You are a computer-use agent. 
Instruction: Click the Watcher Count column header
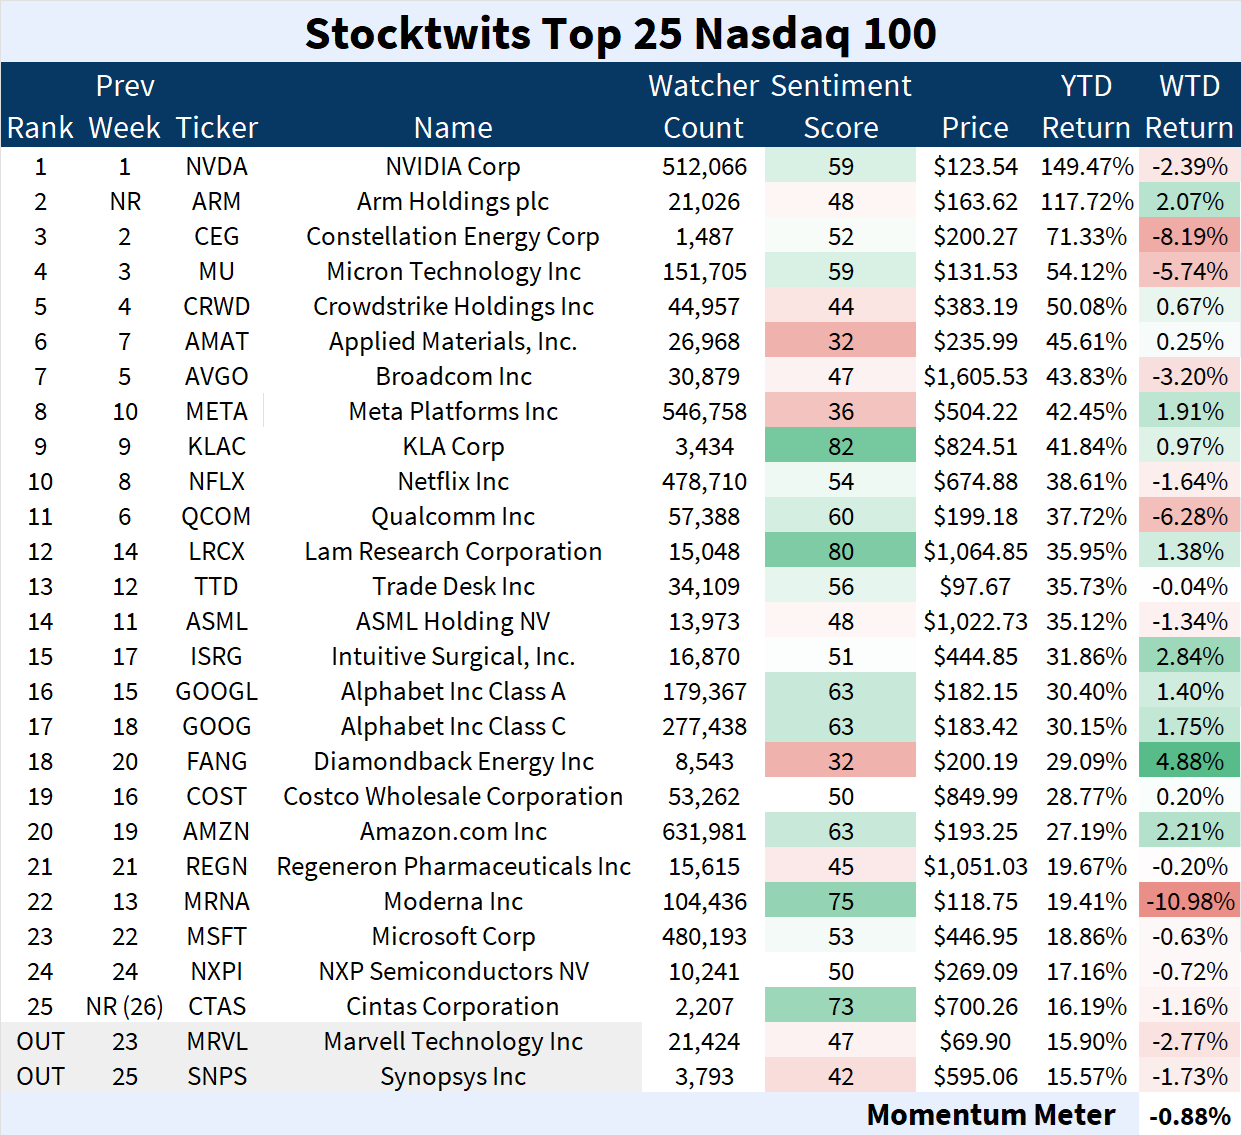(x=703, y=106)
